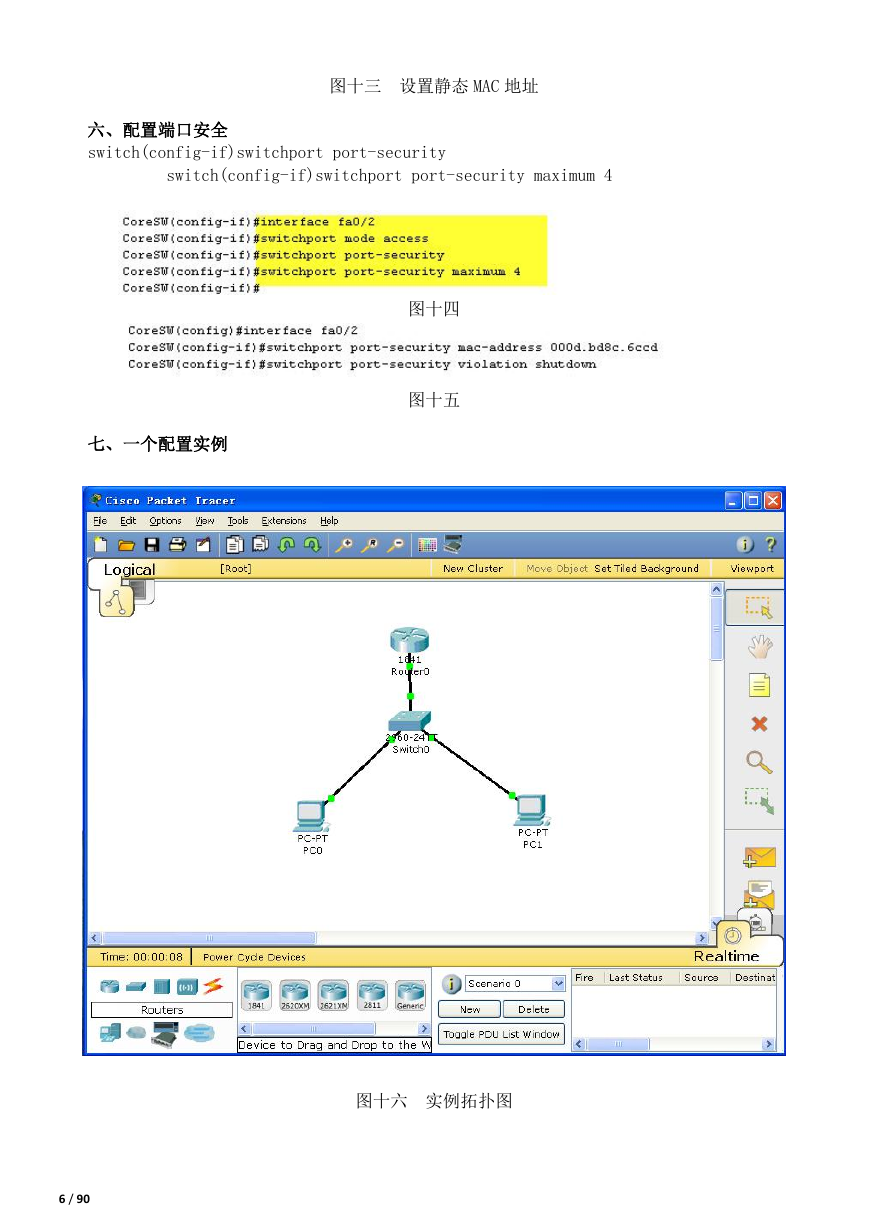Open the Activity Wizard toolbar icon
The image size is (869, 1228).
[203, 545]
